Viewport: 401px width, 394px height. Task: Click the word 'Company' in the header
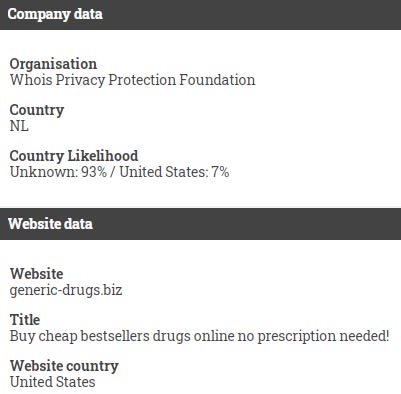coord(39,15)
